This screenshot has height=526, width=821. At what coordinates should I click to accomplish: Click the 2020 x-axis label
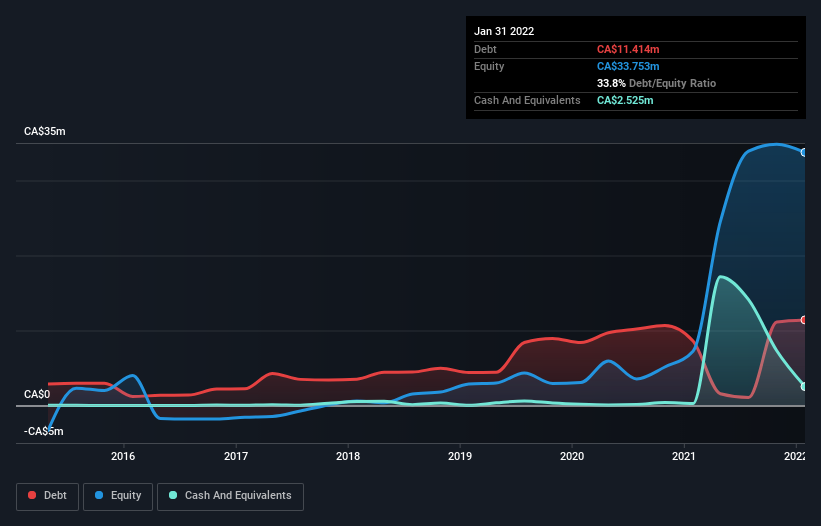[572, 456]
